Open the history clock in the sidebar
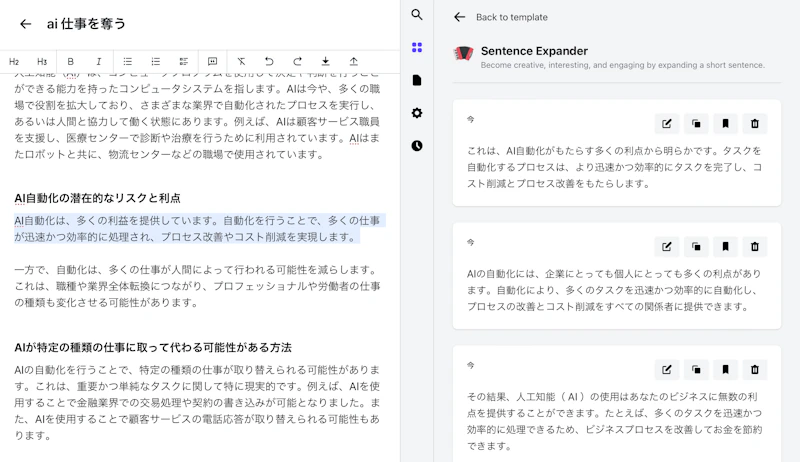 point(417,146)
